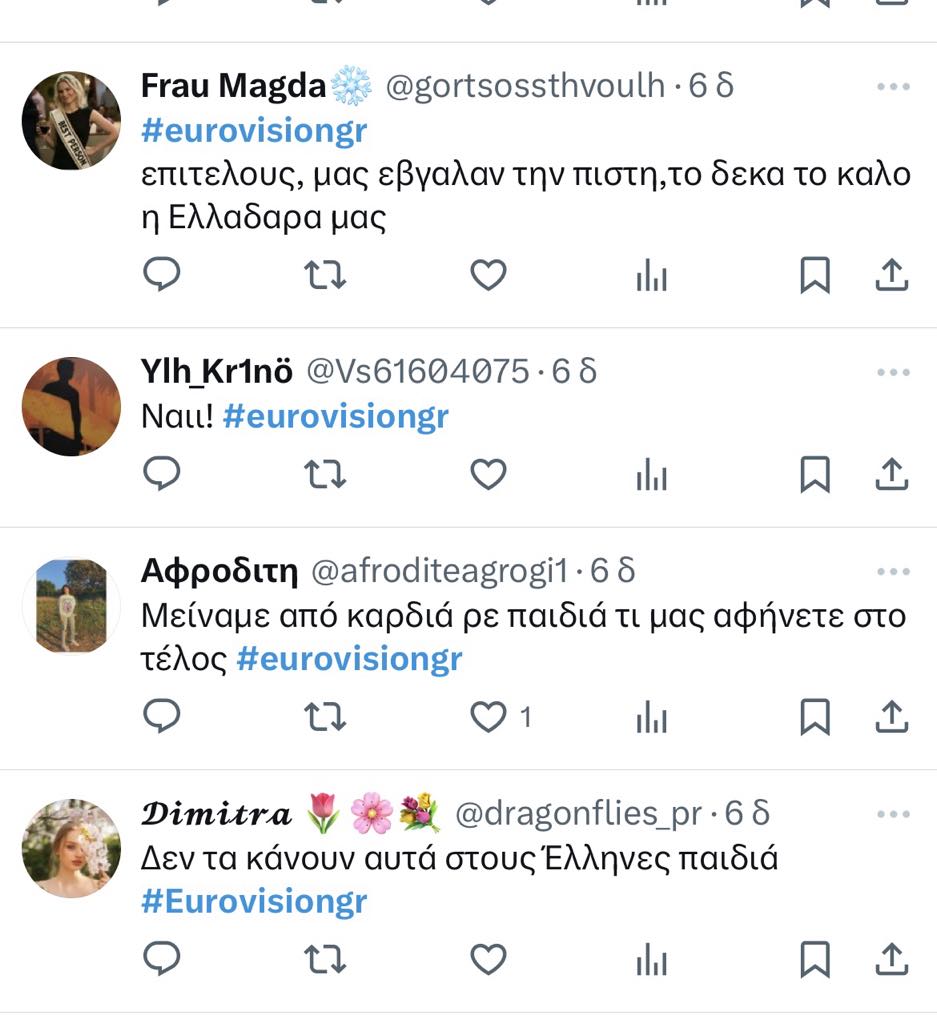Screen dimensions: 937x1024
Task: Open more options for Frau Magda's tweet
Action: [892, 87]
